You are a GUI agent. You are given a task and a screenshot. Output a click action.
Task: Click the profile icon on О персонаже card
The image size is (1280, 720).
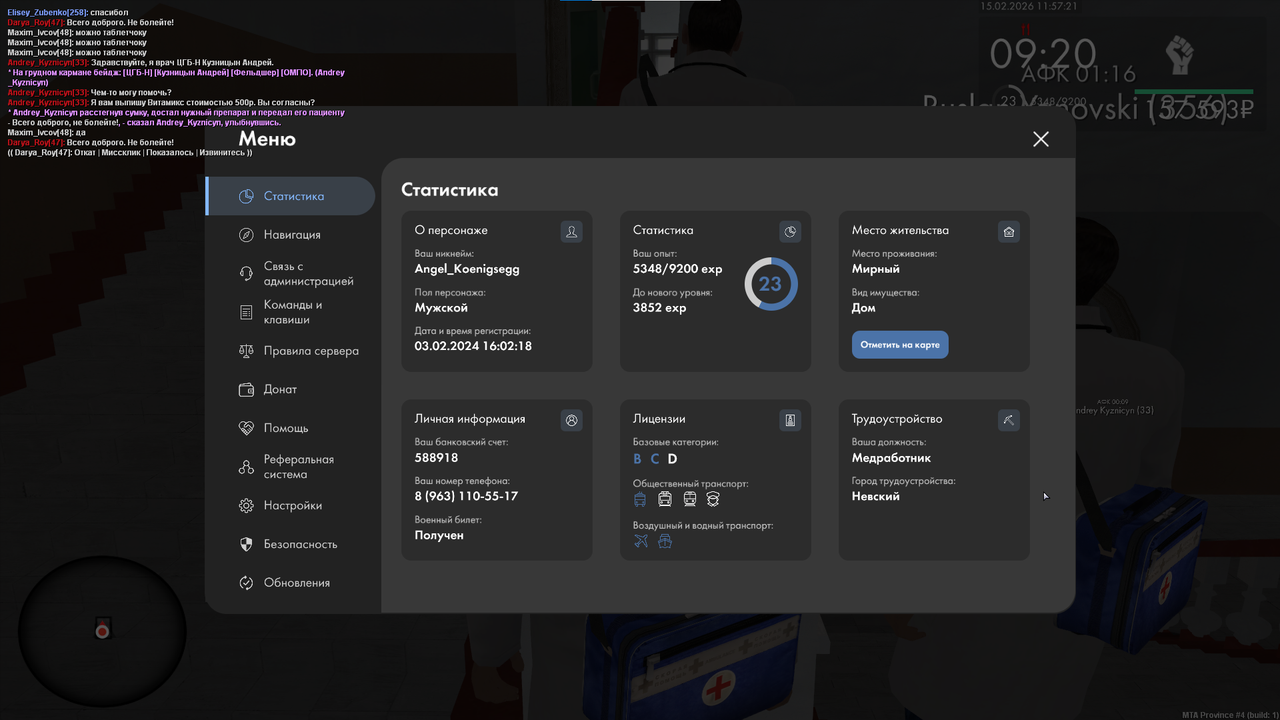[x=571, y=232]
